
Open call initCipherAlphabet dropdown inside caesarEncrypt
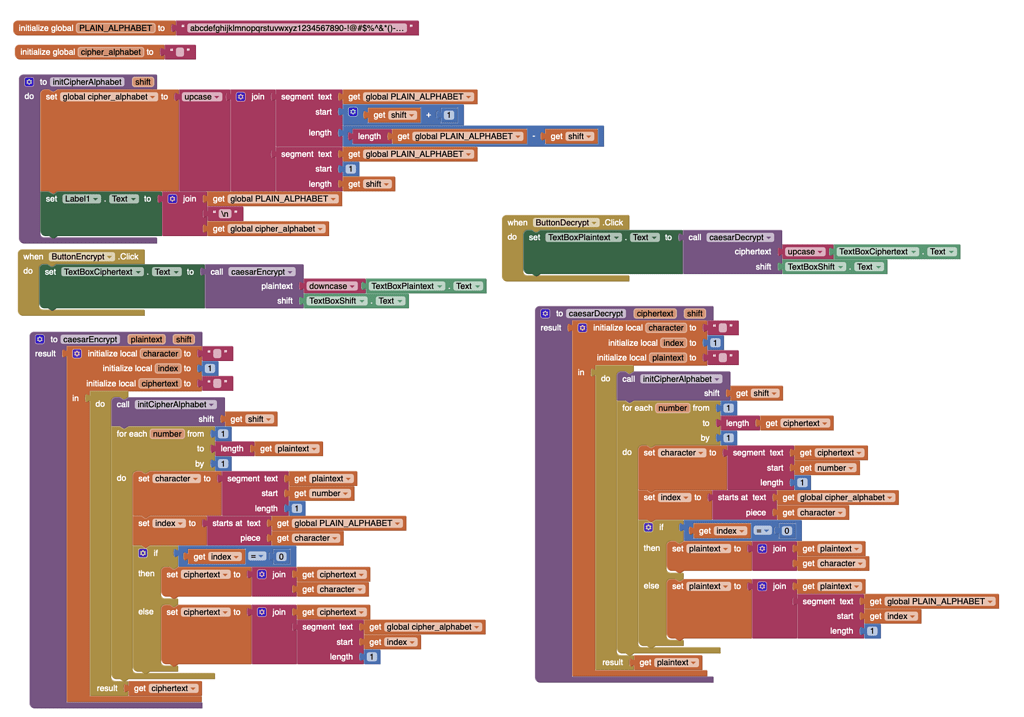[x=175, y=405]
